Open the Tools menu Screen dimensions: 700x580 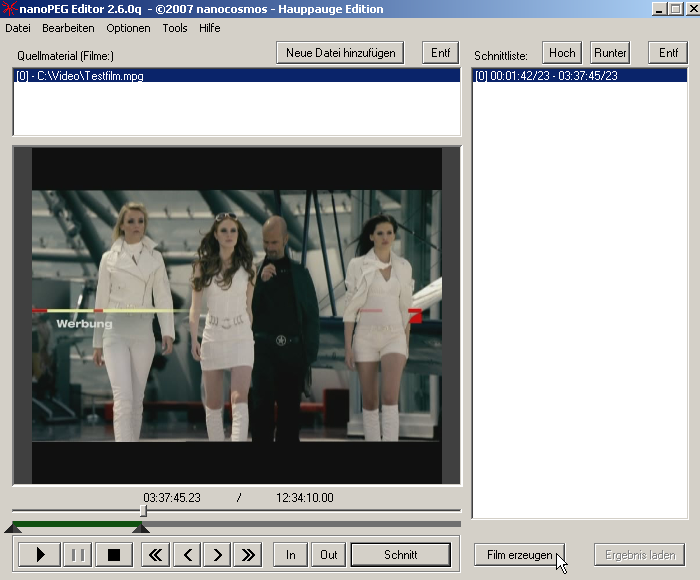(175, 28)
